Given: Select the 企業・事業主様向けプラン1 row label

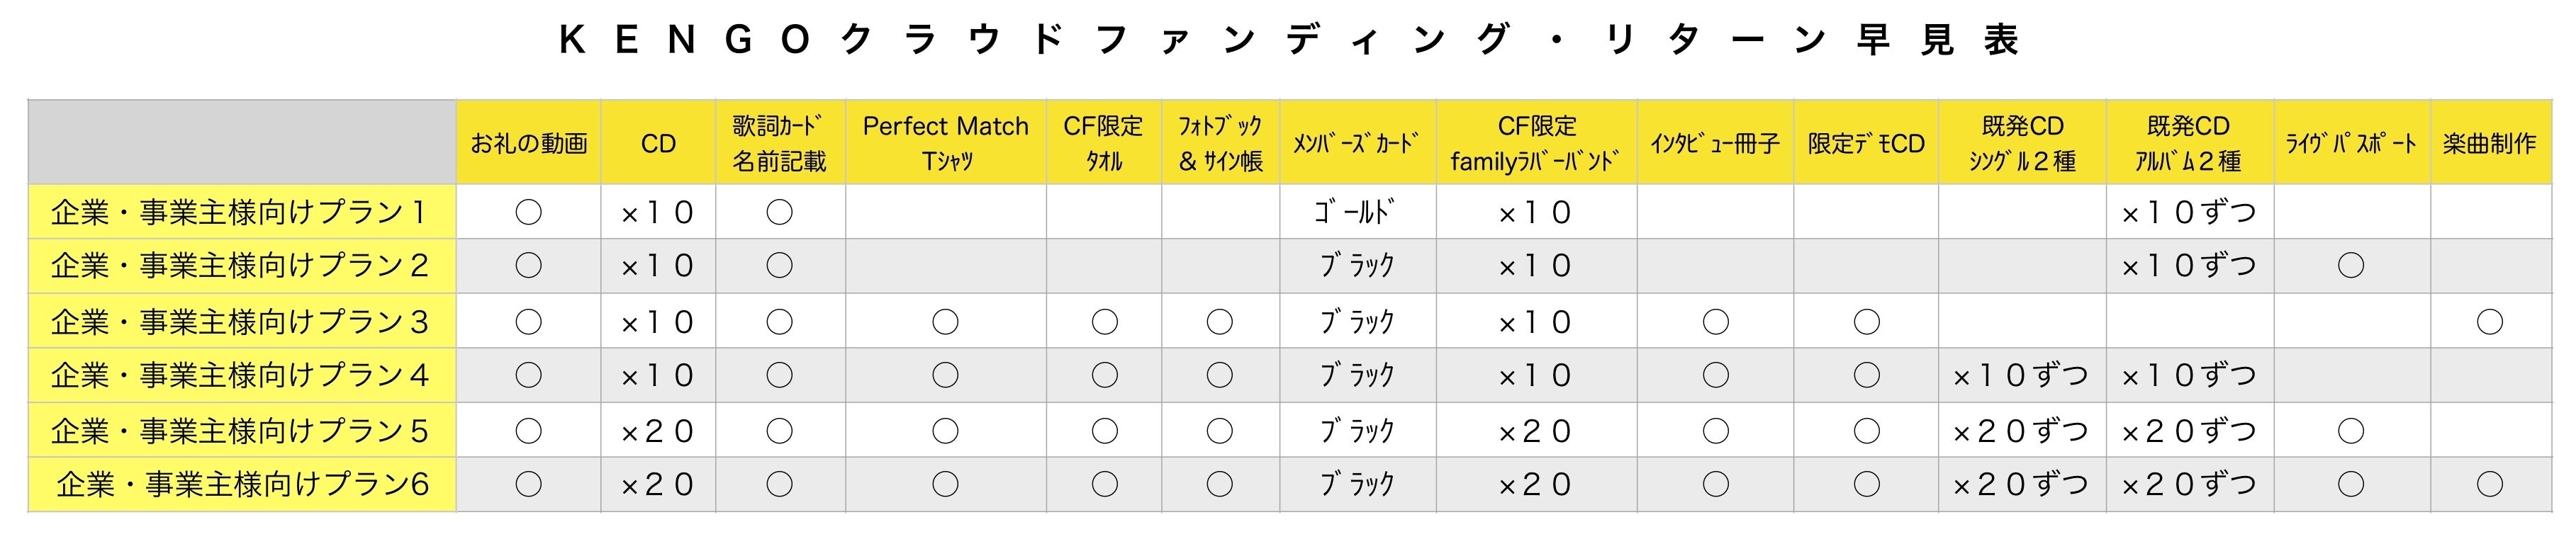Looking at the screenshot, I should [x=240, y=212].
